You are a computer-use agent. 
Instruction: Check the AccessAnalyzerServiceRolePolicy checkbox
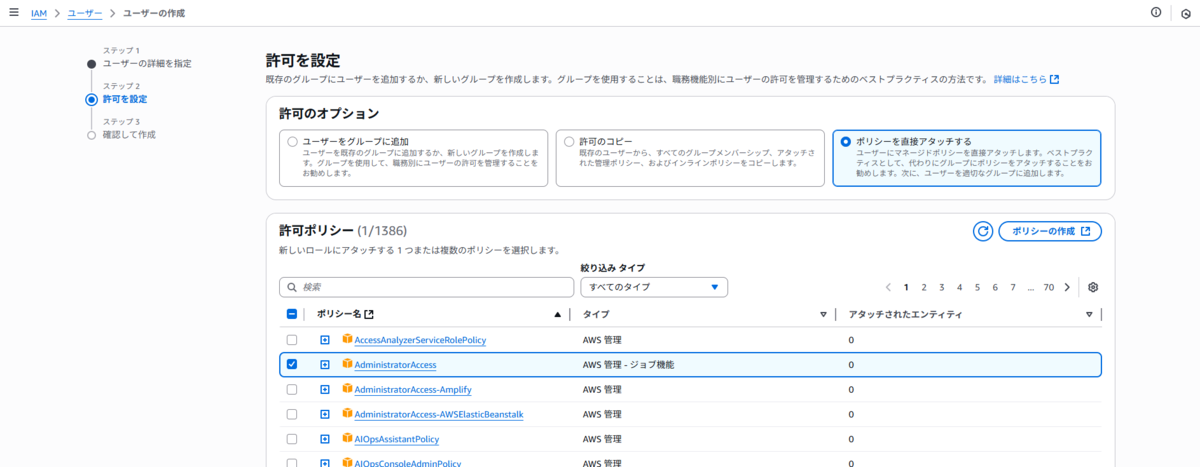(x=292, y=340)
